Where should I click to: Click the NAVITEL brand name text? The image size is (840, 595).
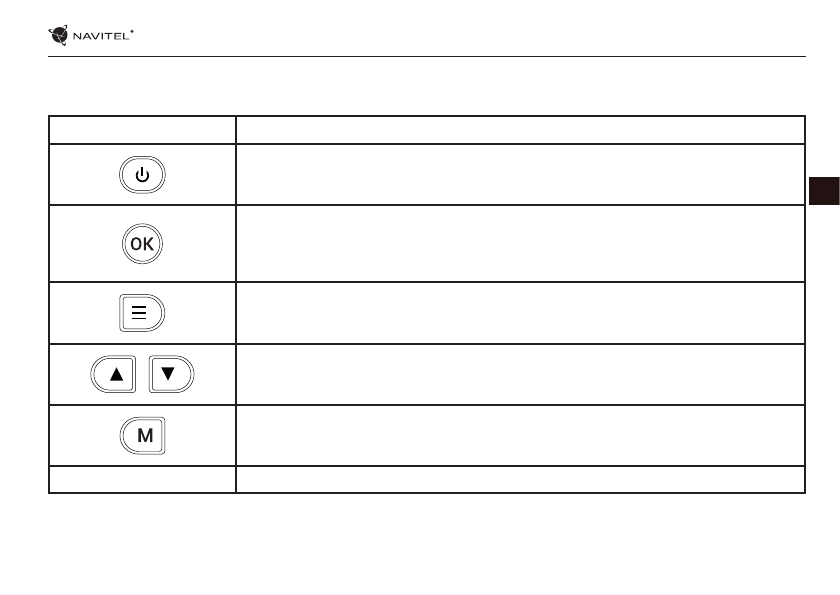tap(99, 37)
